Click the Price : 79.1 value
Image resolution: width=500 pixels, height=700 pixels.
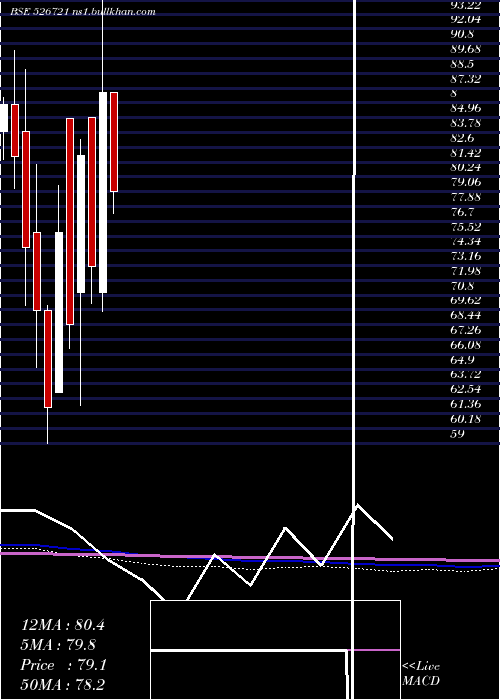(63, 665)
